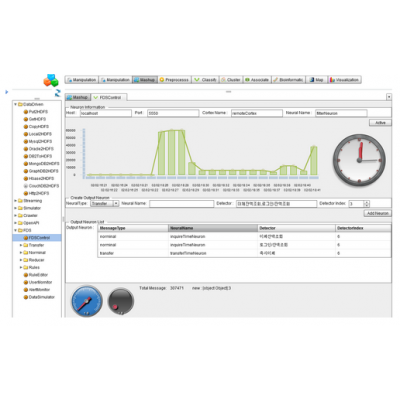This screenshot has height=400, width=400.
Task: Click the blue speedometer gauge
Action: click(x=87, y=301)
